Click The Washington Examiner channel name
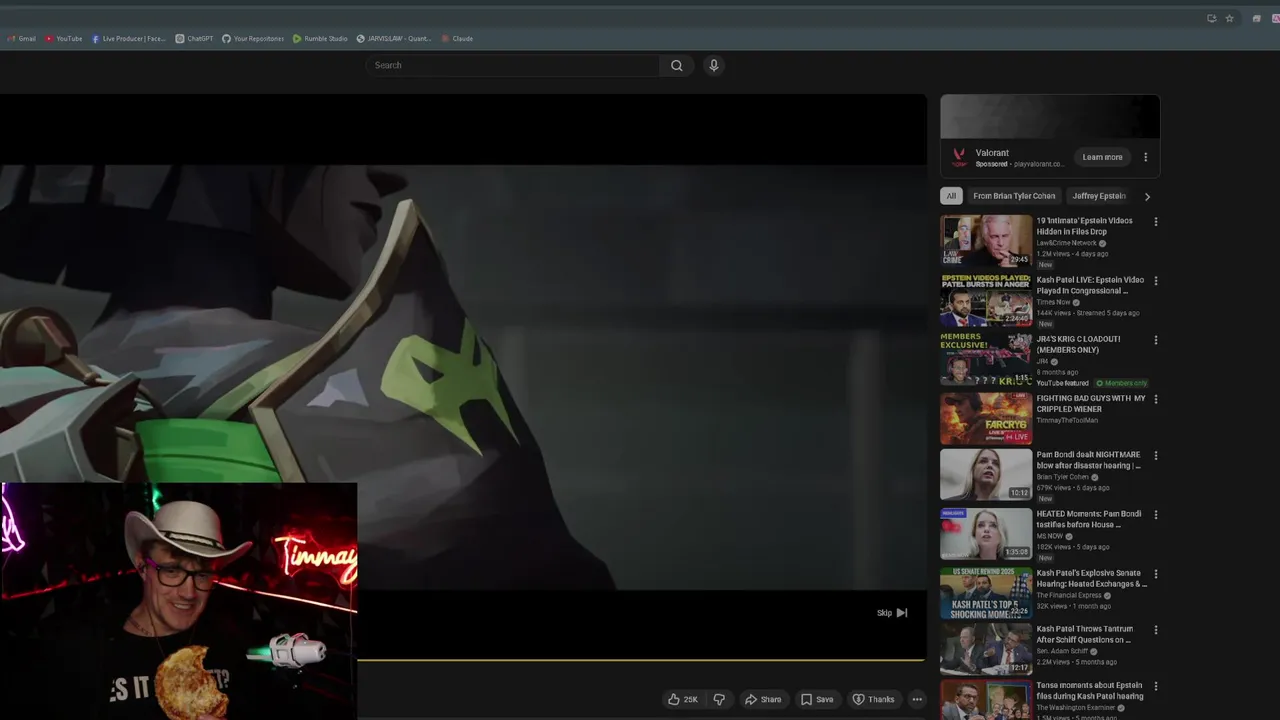The image size is (1280, 720). (x=1075, y=708)
